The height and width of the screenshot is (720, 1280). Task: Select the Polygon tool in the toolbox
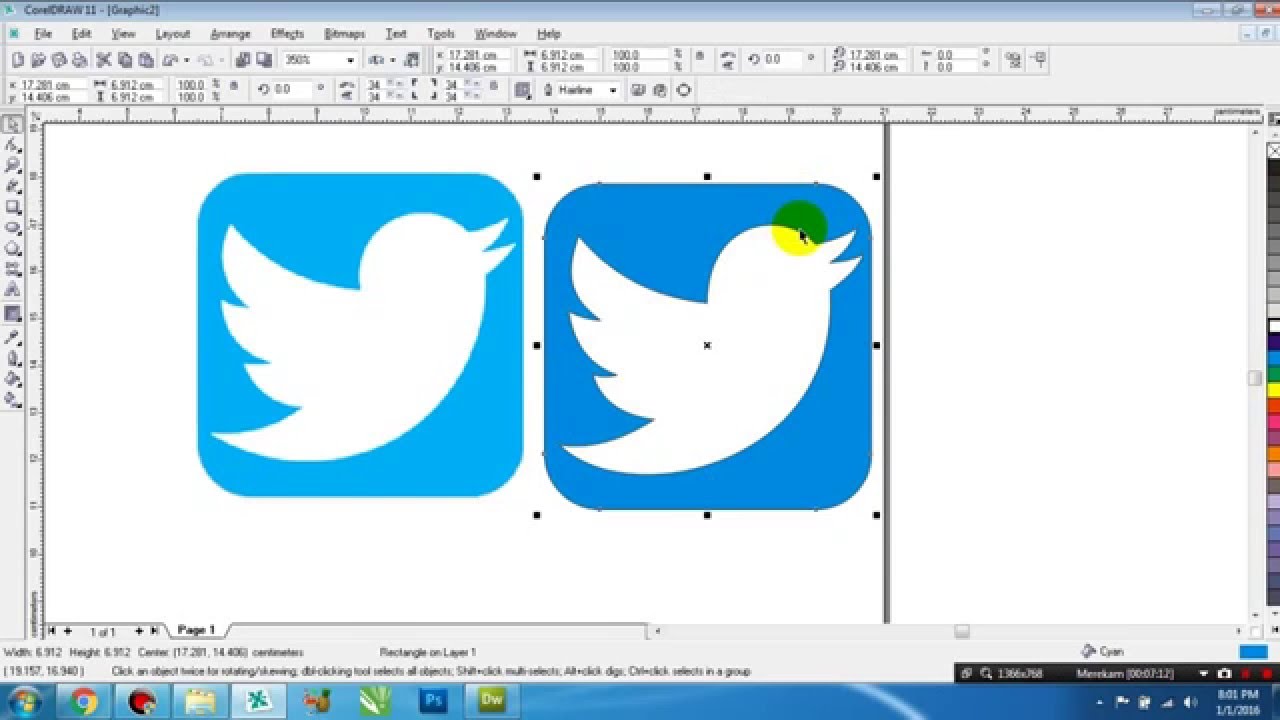point(13,248)
